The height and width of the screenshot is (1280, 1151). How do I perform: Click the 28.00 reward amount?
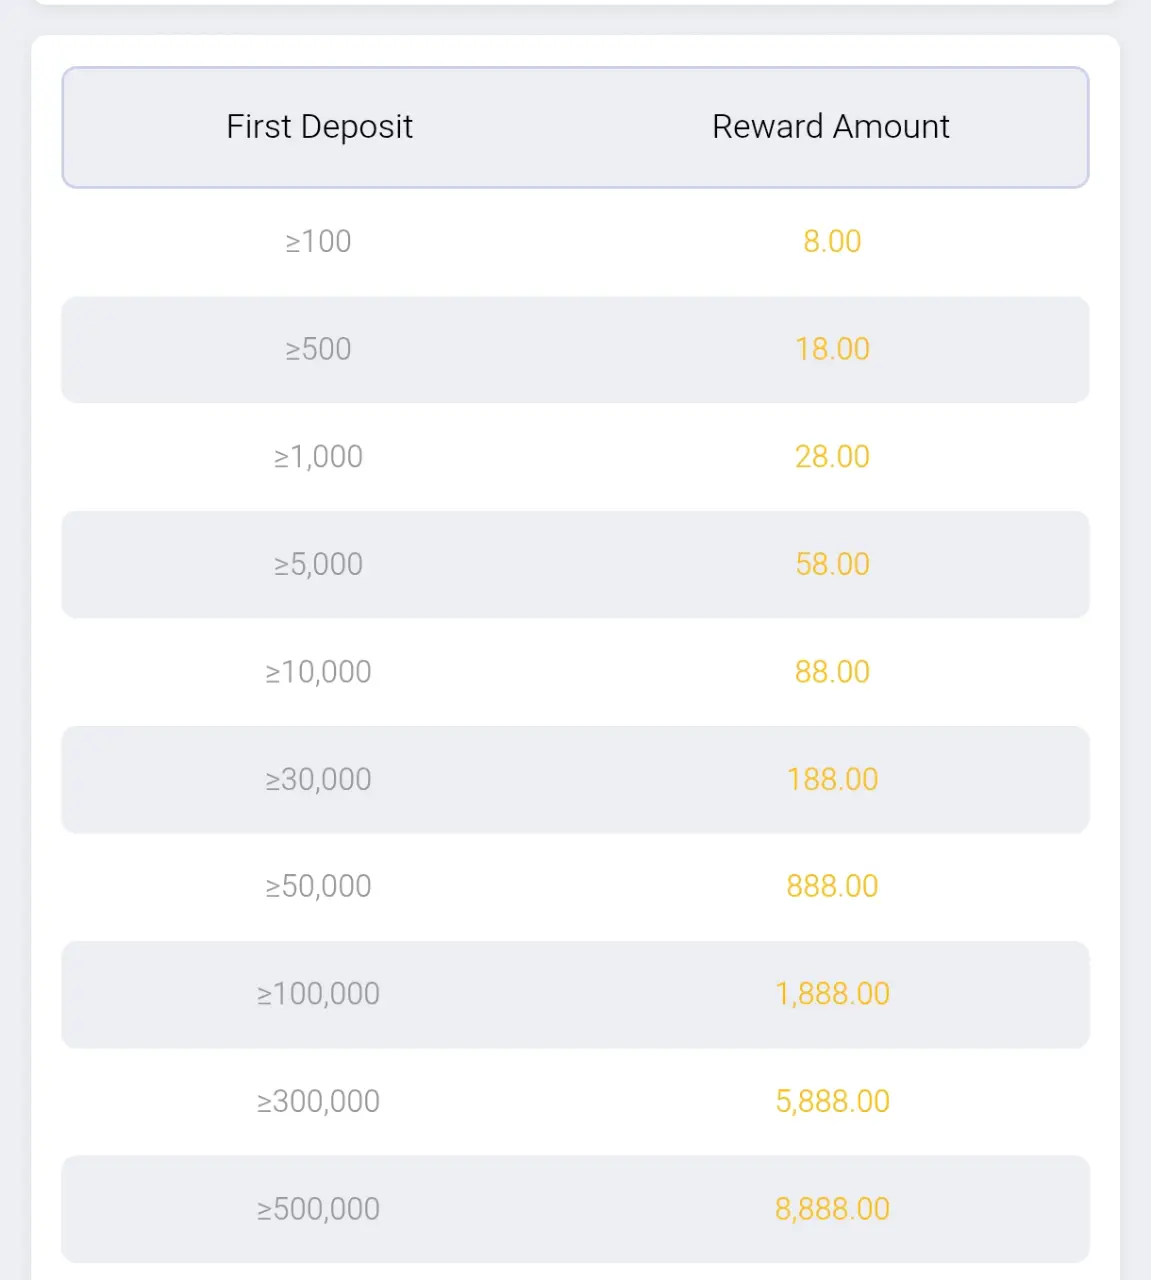click(x=832, y=457)
